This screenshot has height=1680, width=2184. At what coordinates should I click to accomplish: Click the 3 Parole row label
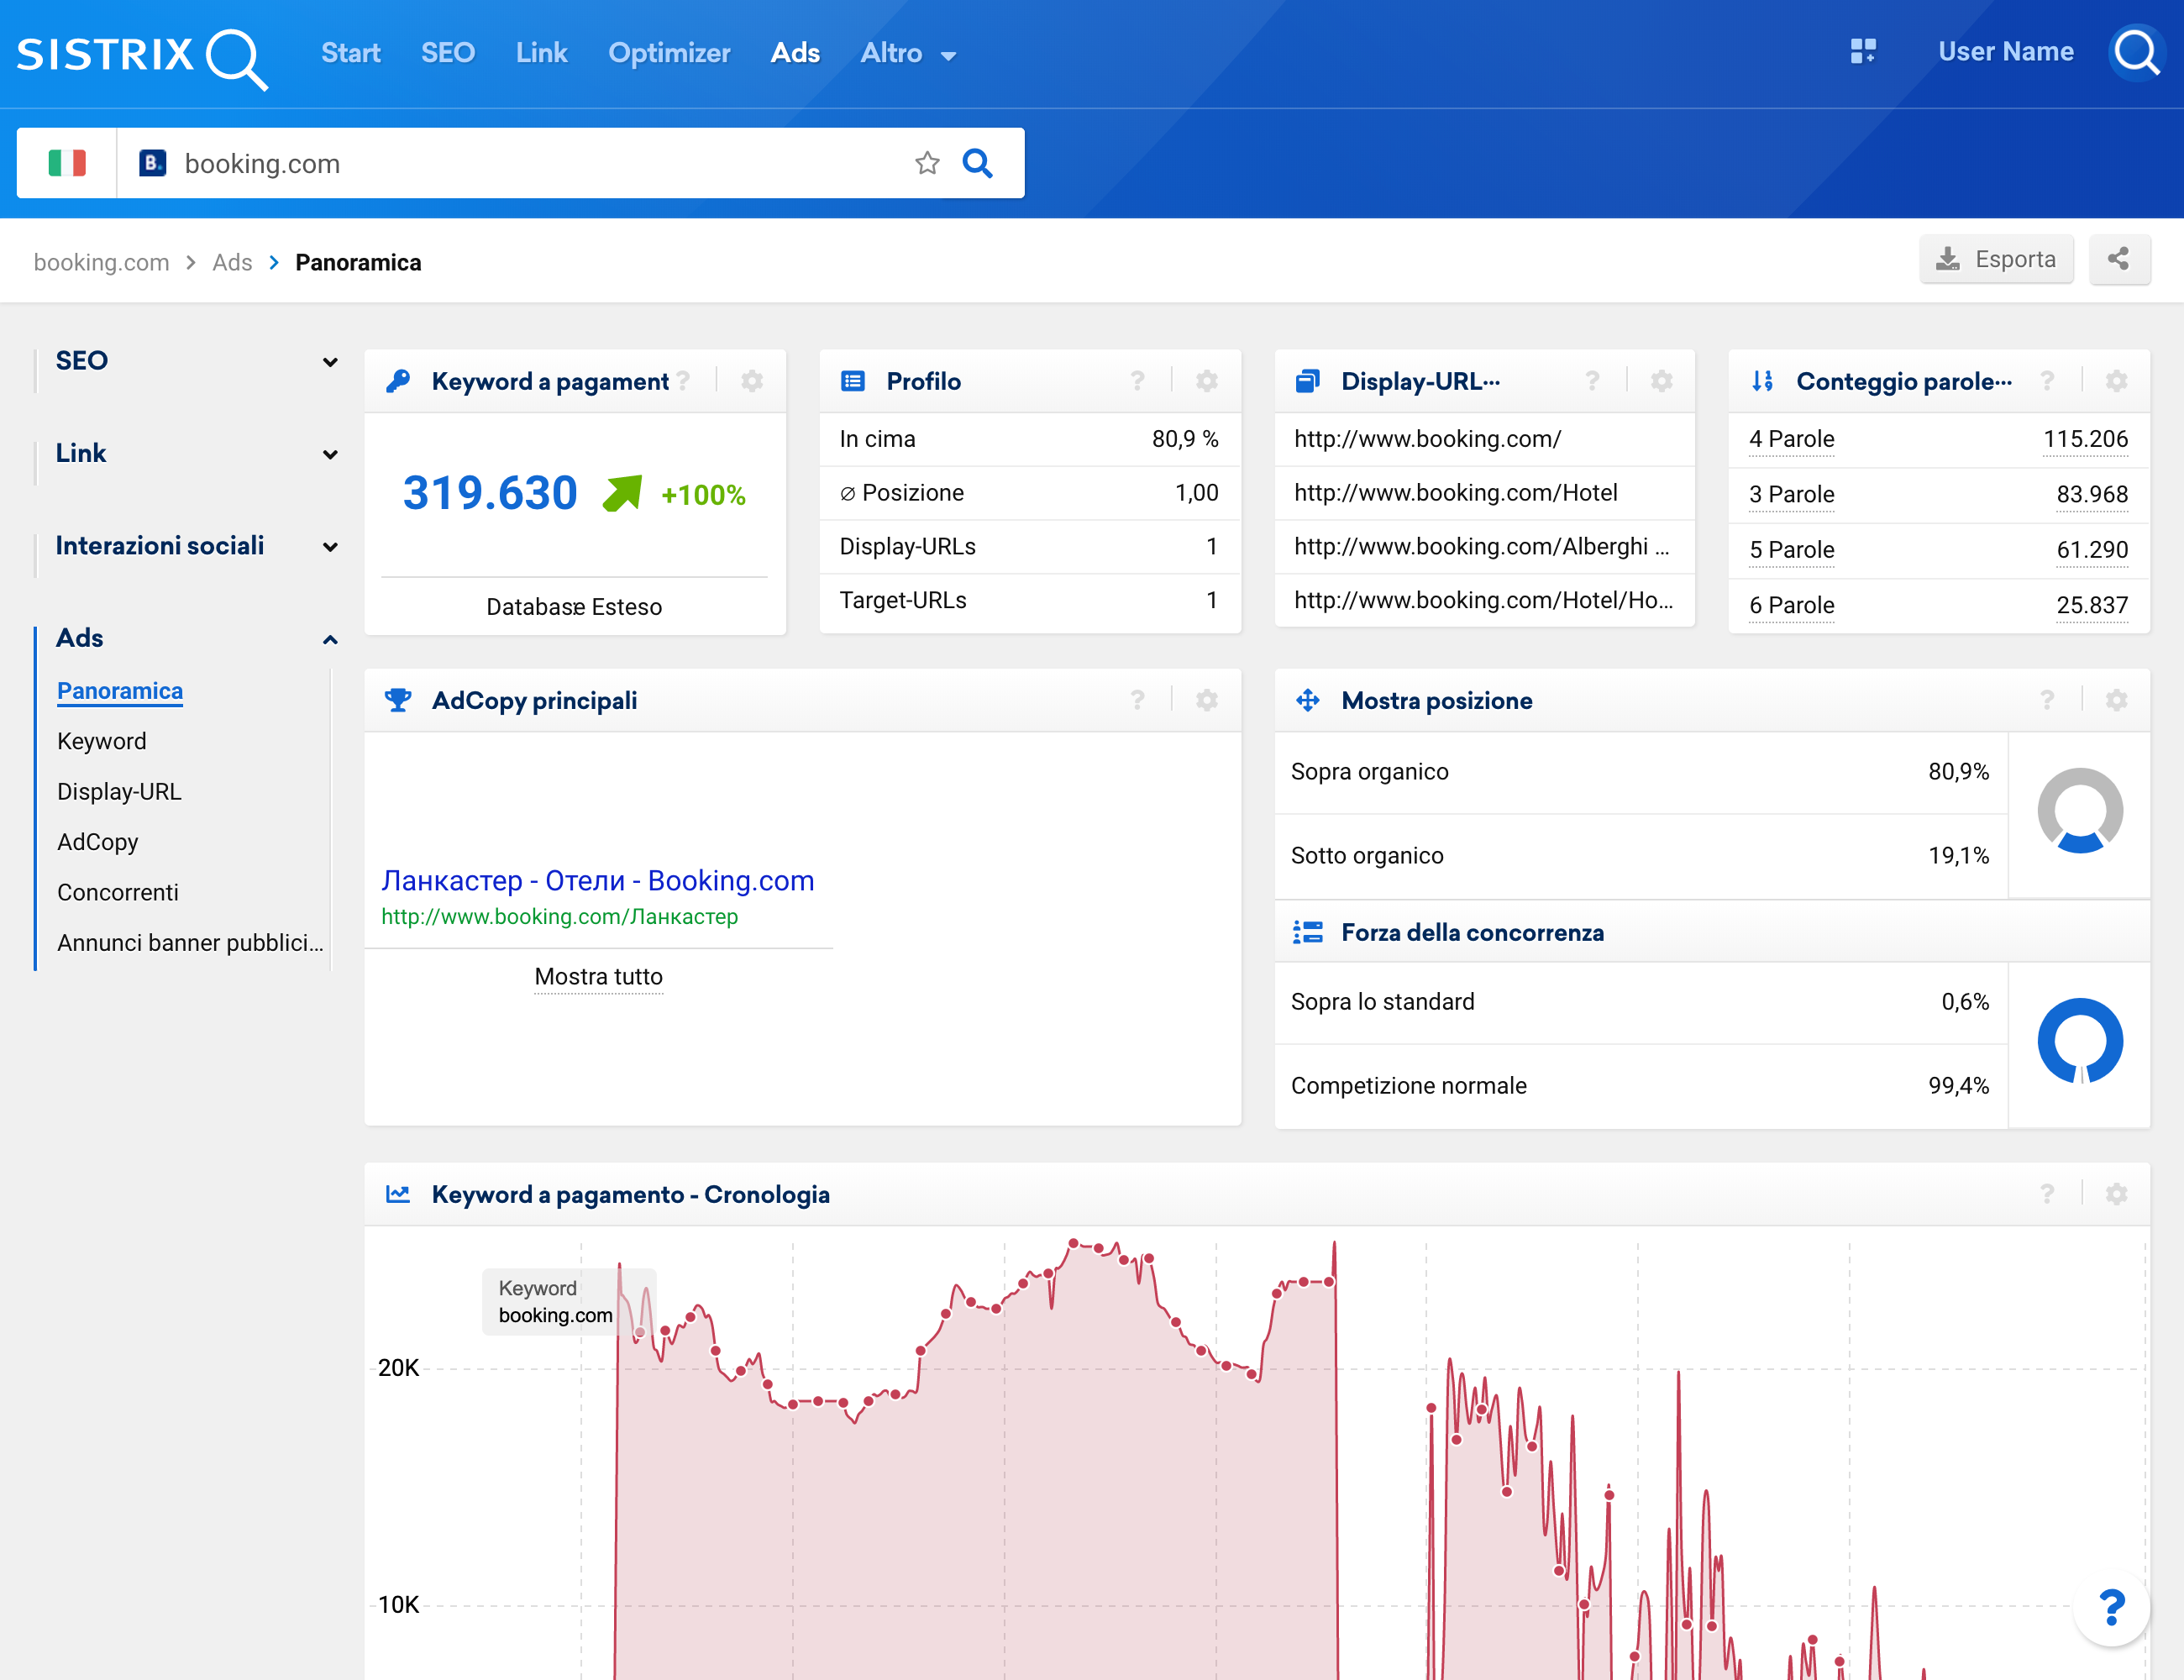pos(1791,495)
